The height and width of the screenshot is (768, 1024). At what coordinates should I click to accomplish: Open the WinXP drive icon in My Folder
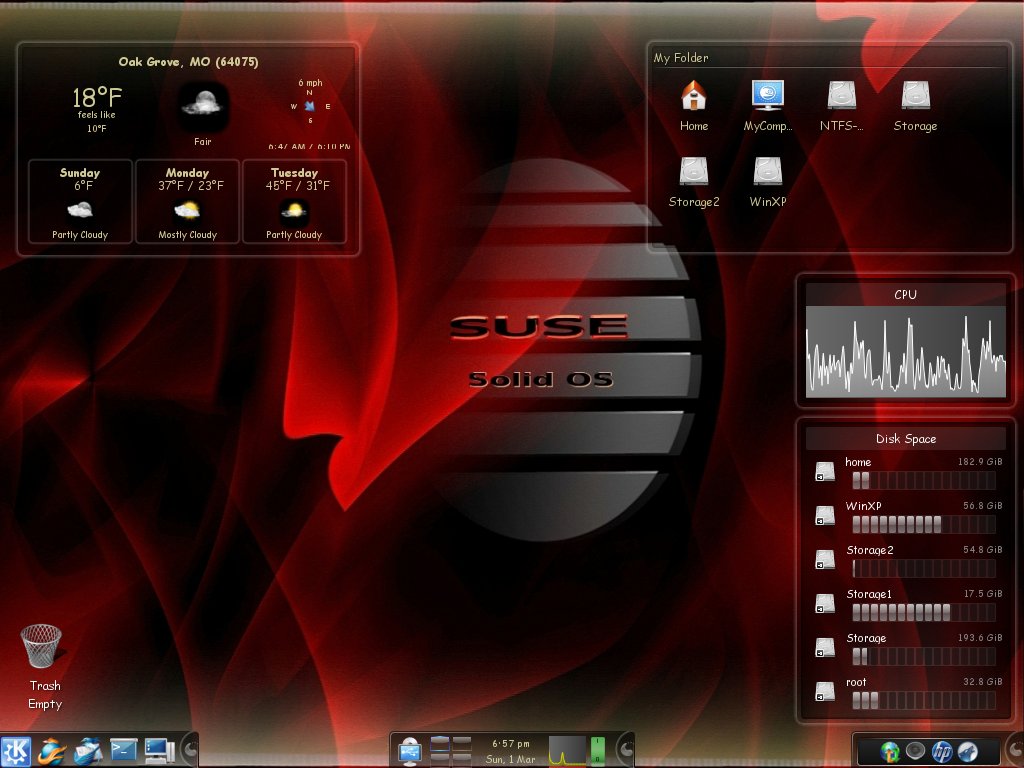767,171
